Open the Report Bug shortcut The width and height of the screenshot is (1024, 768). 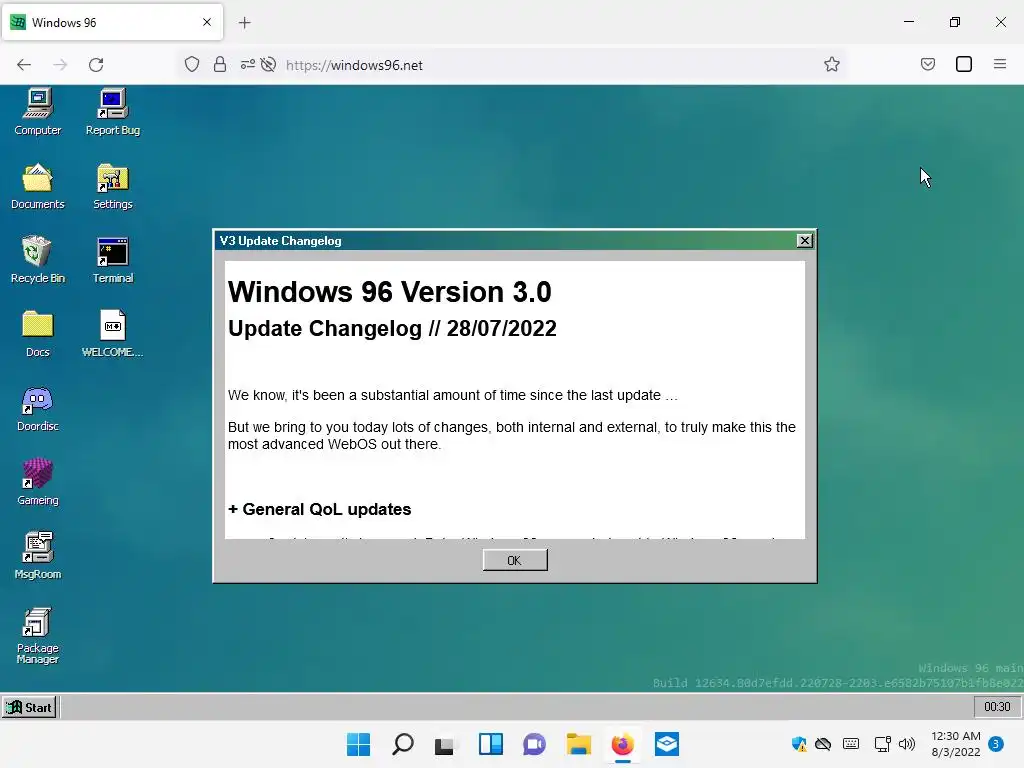pyautogui.click(x=113, y=112)
